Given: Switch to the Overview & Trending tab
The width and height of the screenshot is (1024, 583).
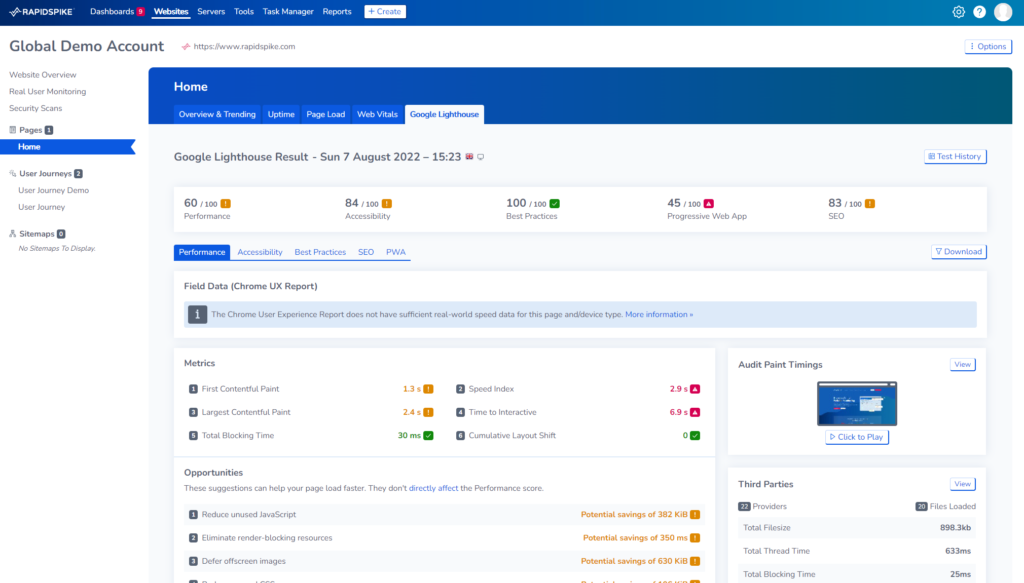Looking at the screenshot, I should click(217, 114).
